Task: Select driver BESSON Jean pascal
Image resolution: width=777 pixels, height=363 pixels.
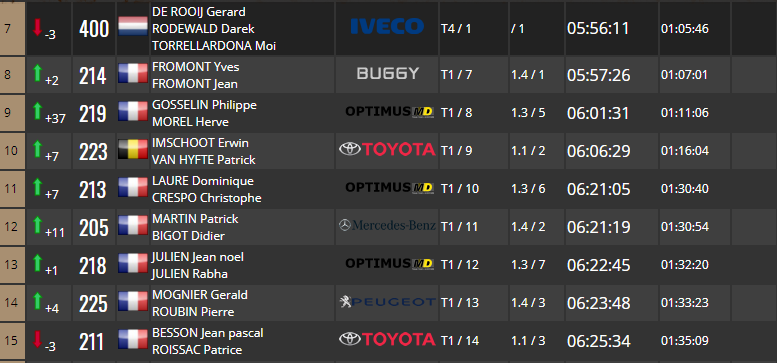Action: (208, 333)
